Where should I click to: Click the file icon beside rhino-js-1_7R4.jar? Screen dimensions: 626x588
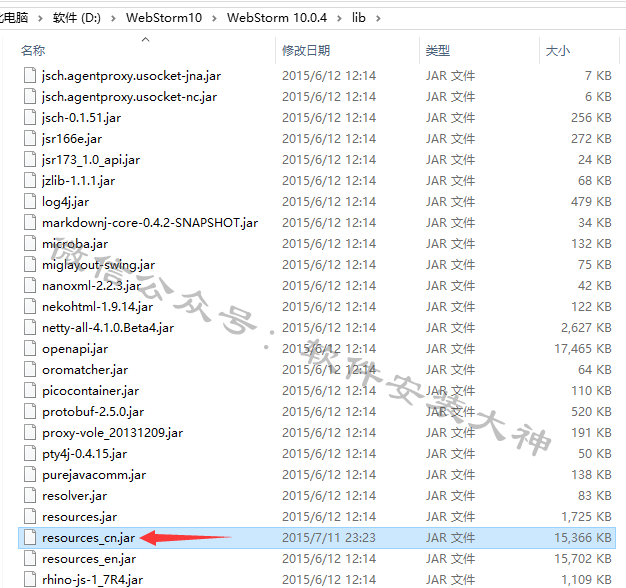(30, 580)
